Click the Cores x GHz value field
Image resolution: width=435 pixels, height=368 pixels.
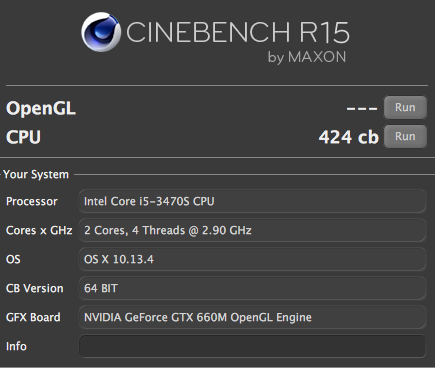pos(252,230)
